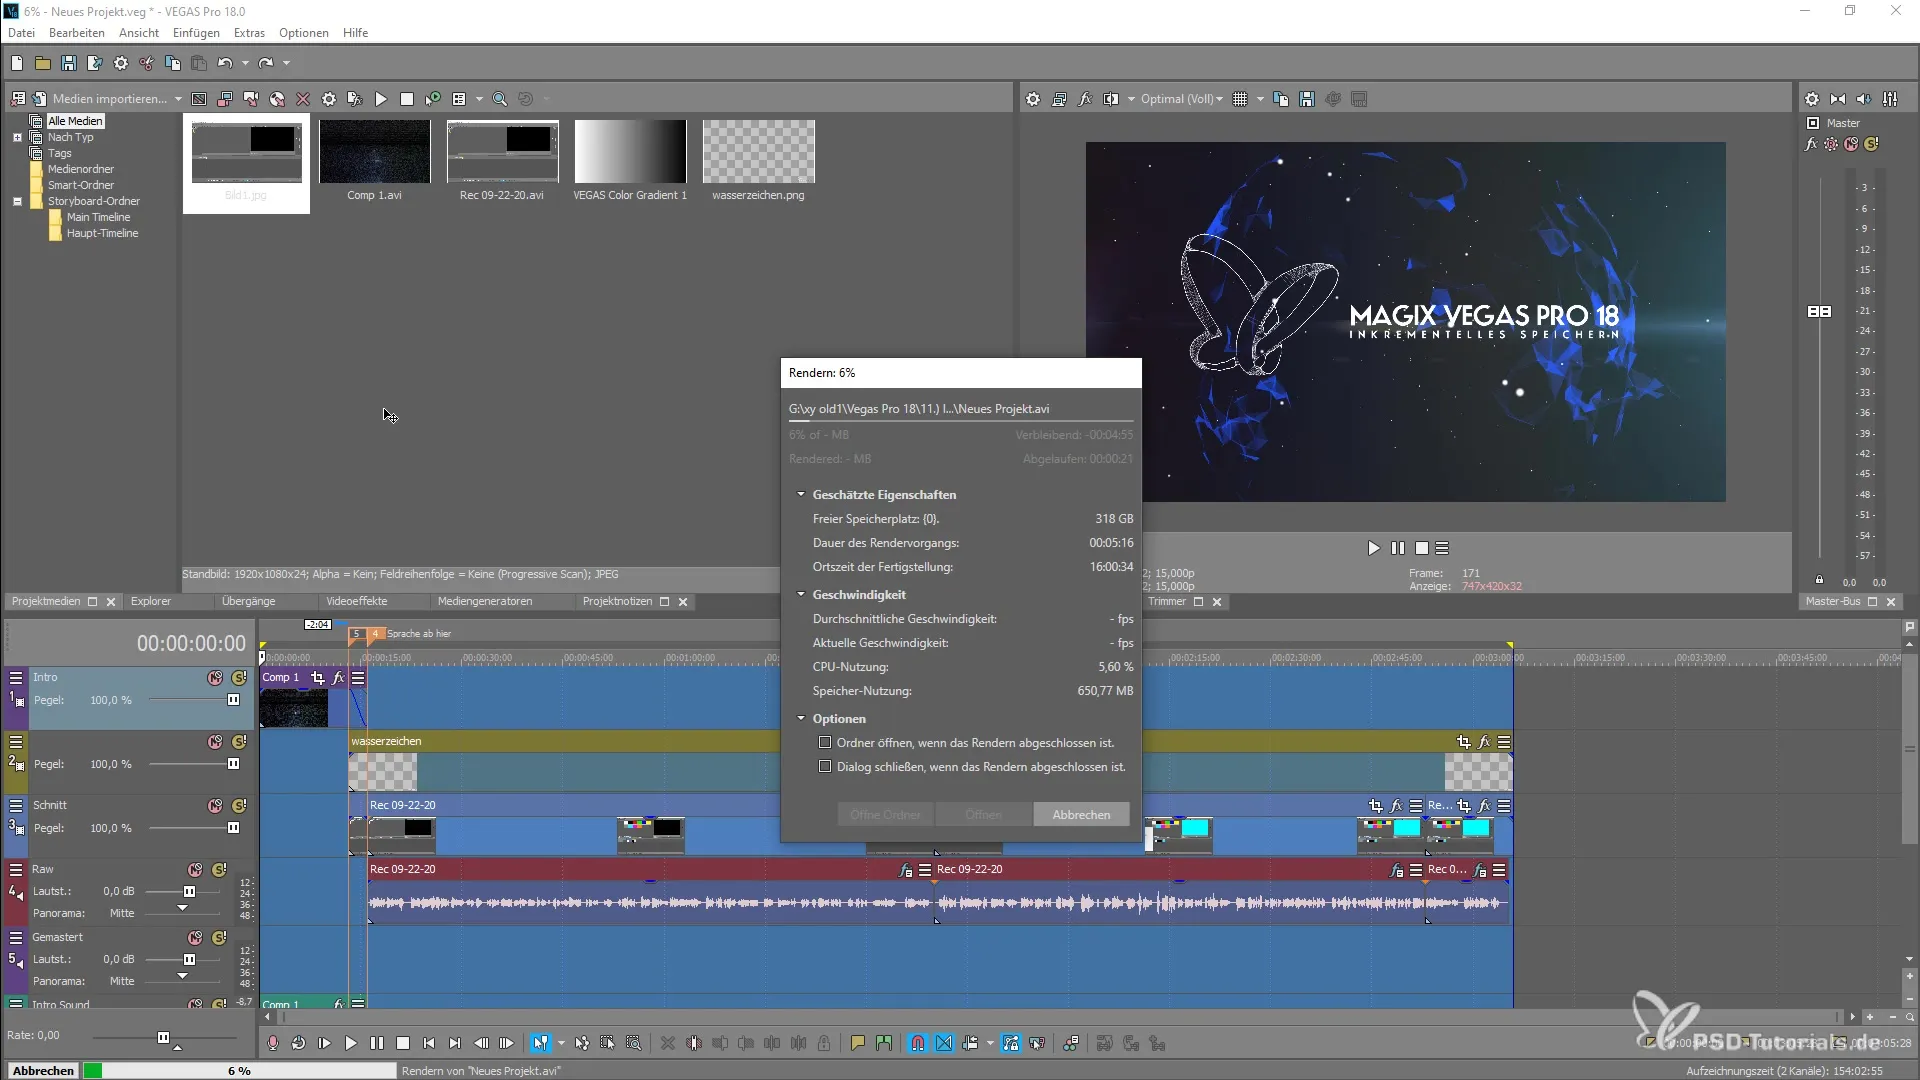This screenshot has height=1080, width=1920.
Task: Click the Render As icon in the main toolbar
Action: click(95, 63)
